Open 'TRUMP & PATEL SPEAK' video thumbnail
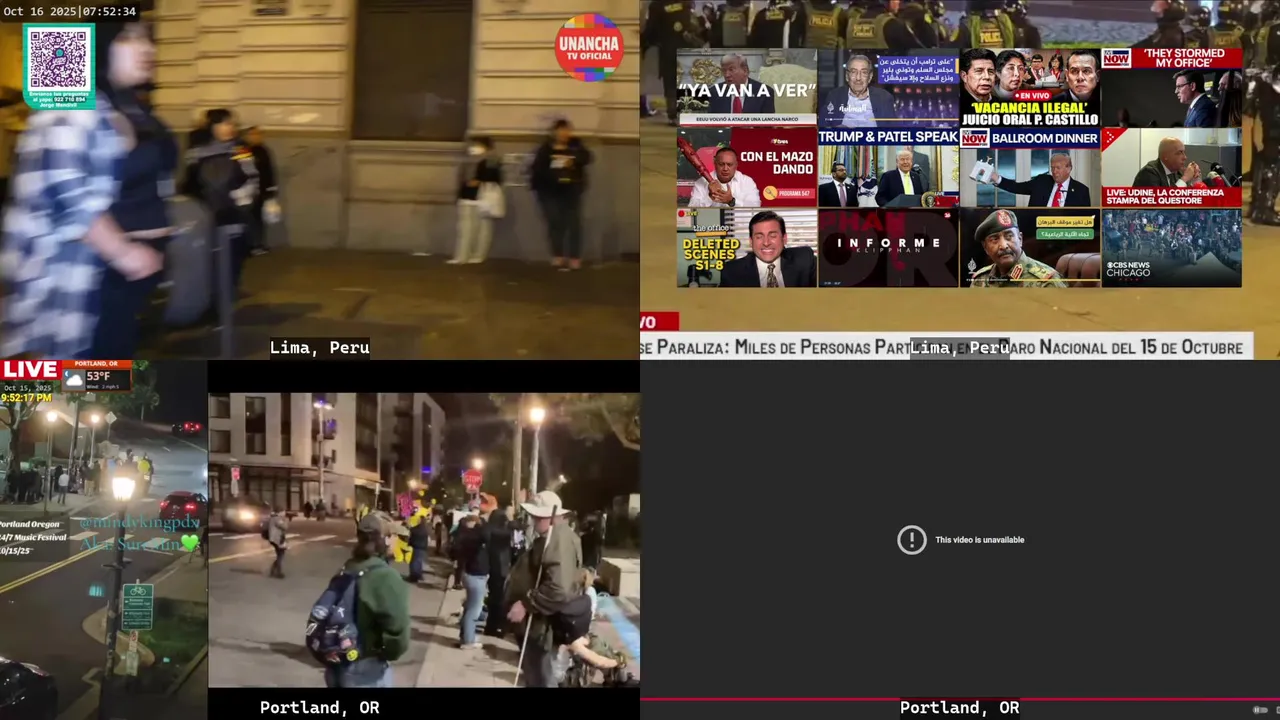Viewport: 1280px width, 720px height. (x=888, y=167)
